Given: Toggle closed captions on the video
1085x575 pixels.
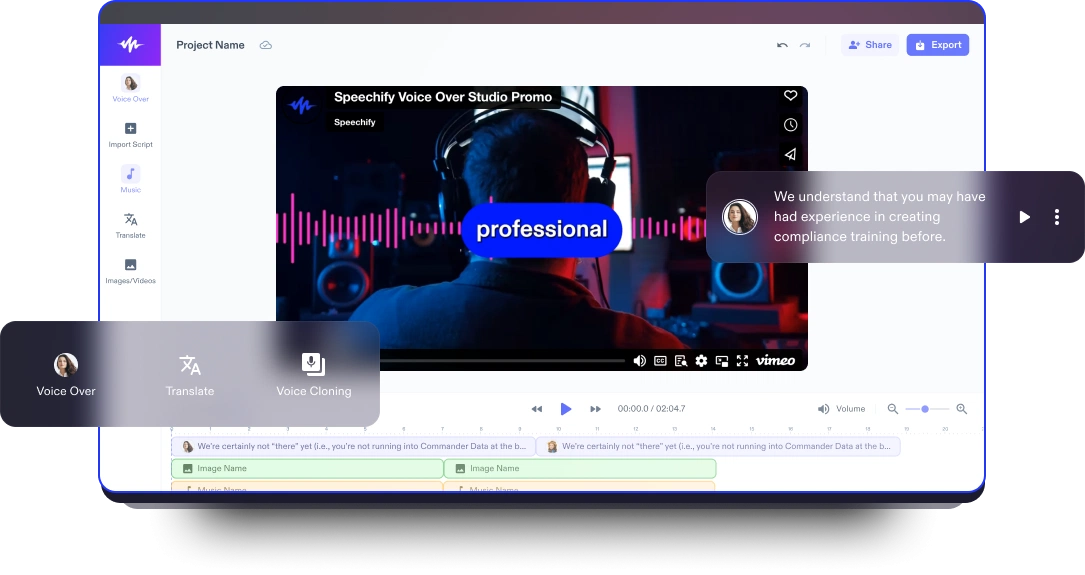Looking at the screenshot, I should 660,361.
